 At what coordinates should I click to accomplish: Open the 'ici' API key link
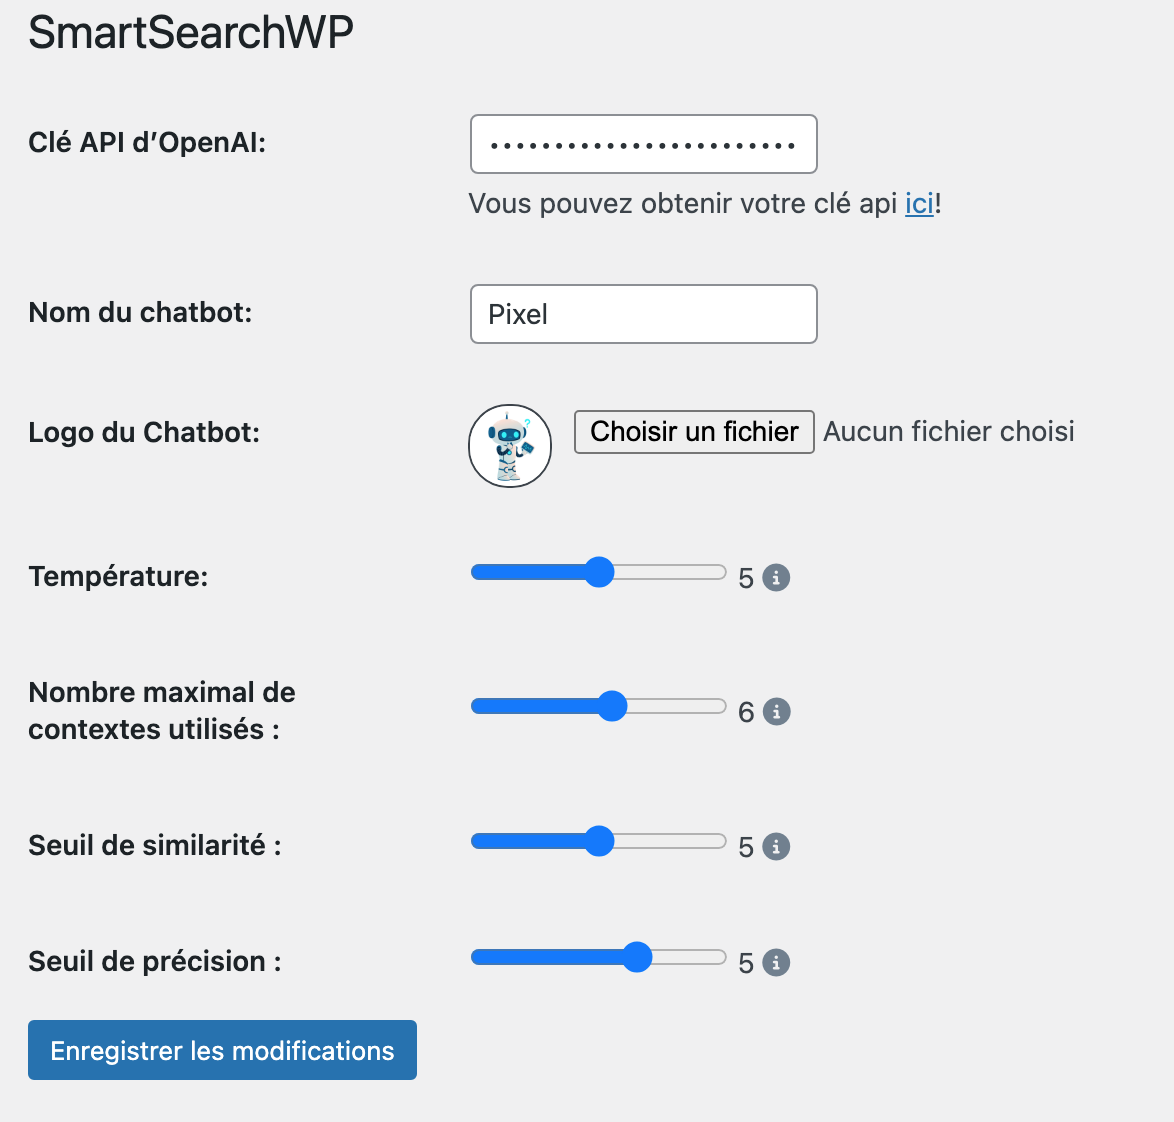[919, 204]
